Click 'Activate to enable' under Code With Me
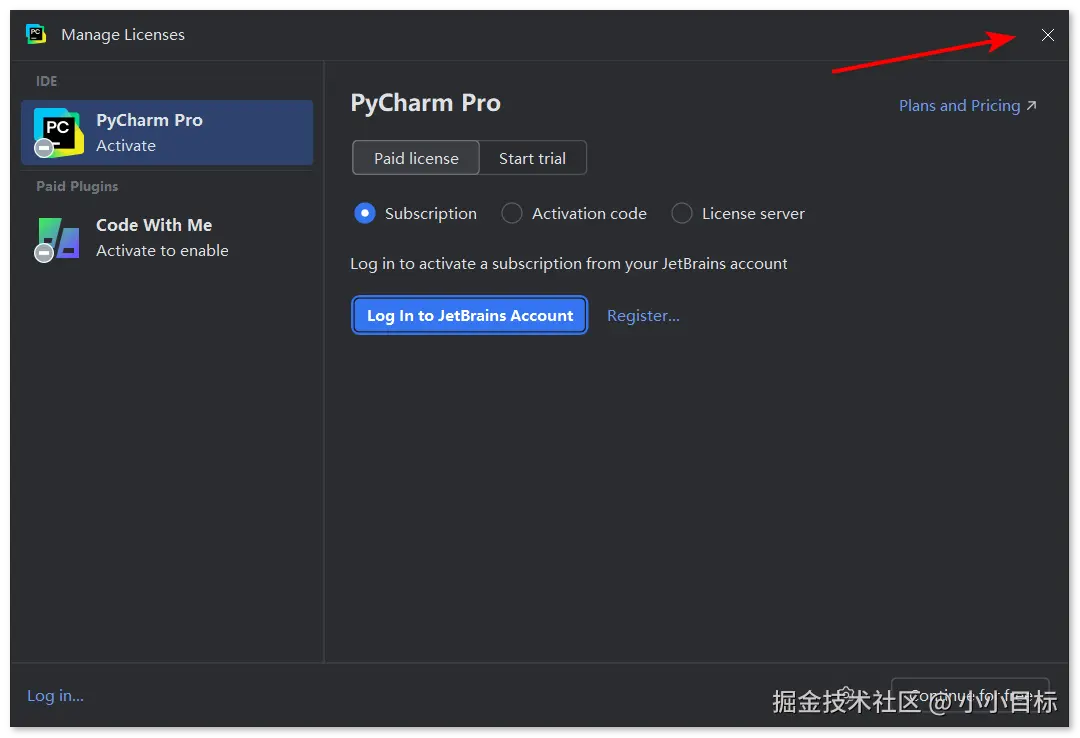 coord(162,250)
